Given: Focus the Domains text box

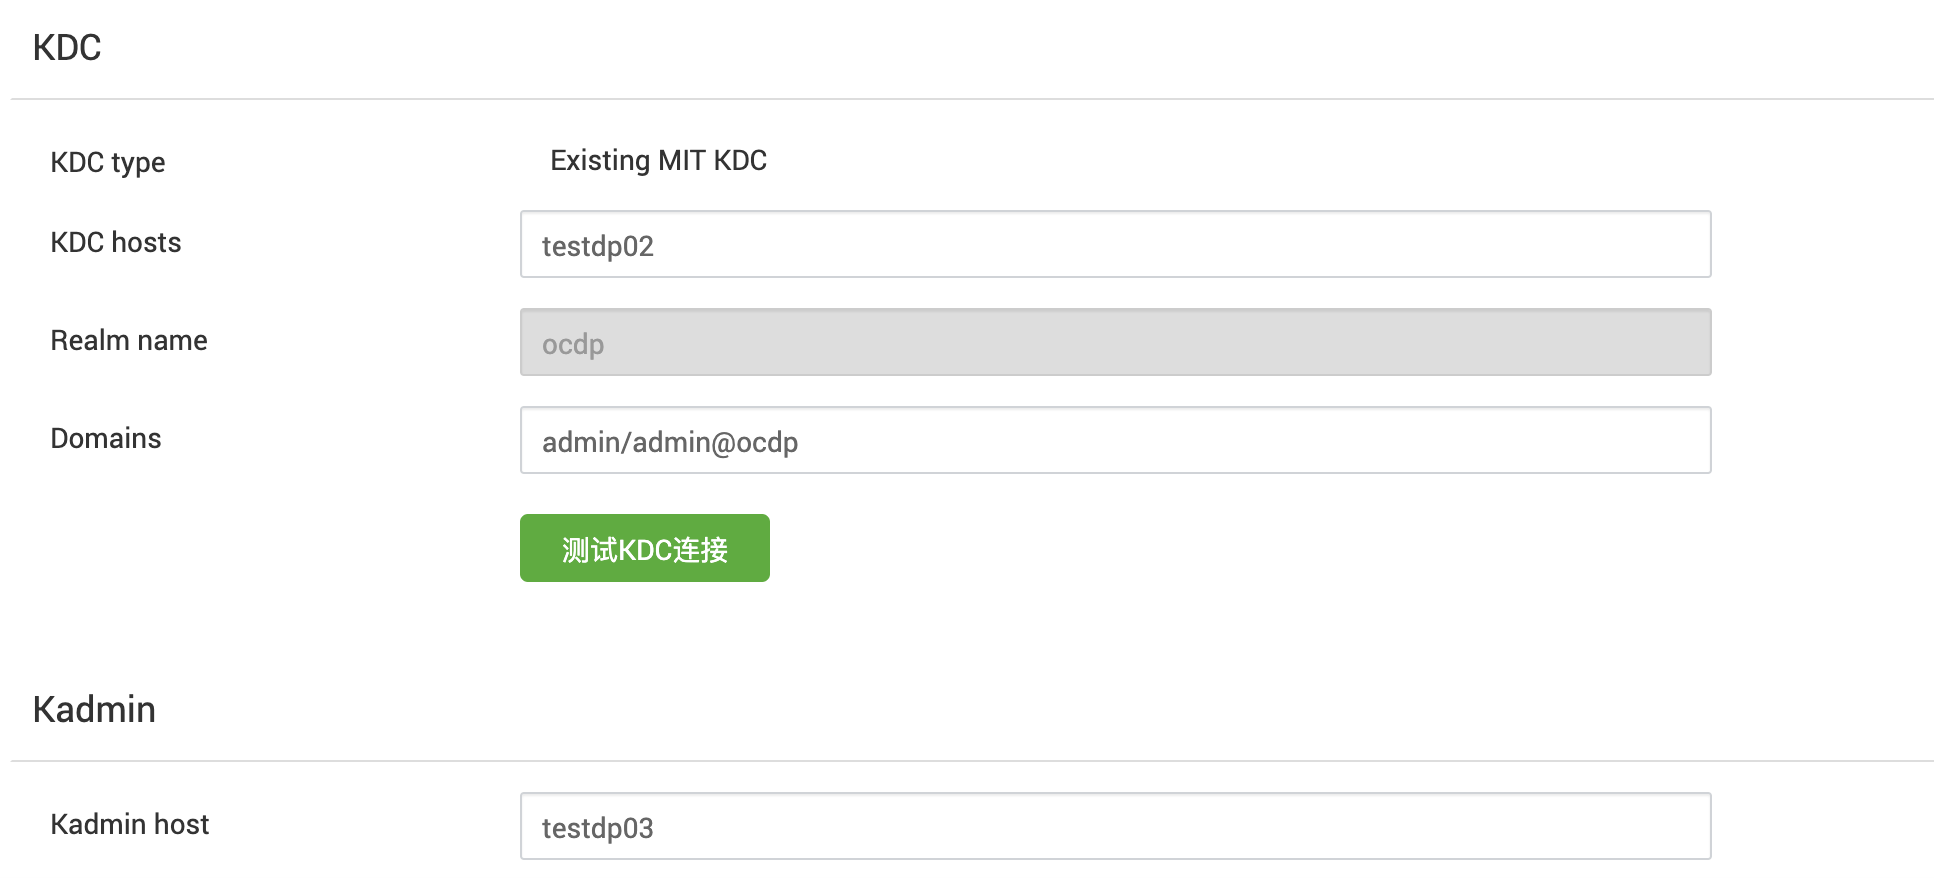Looking at the screenshot, I should click(x=1115, y=440).
